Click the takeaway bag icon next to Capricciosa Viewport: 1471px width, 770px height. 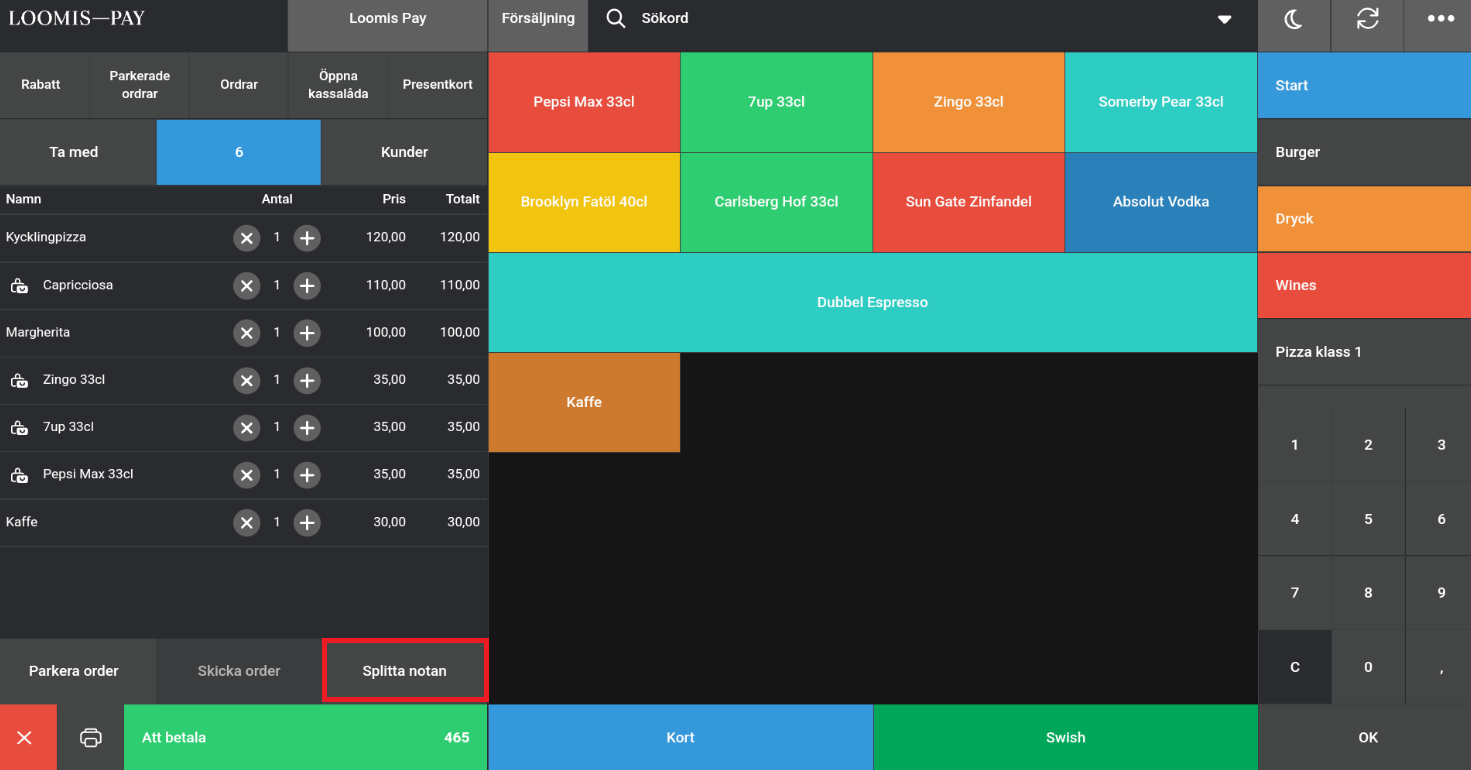point(19,286)
